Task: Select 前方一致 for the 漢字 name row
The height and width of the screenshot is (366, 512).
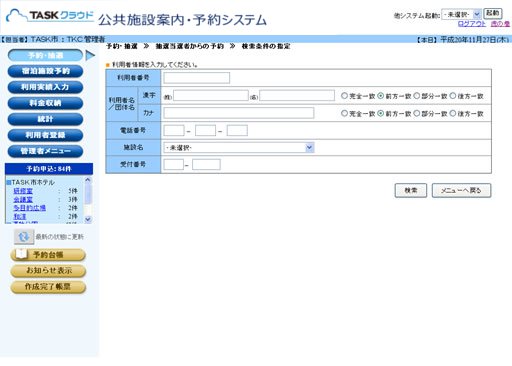Action: [x=381, y=96]
